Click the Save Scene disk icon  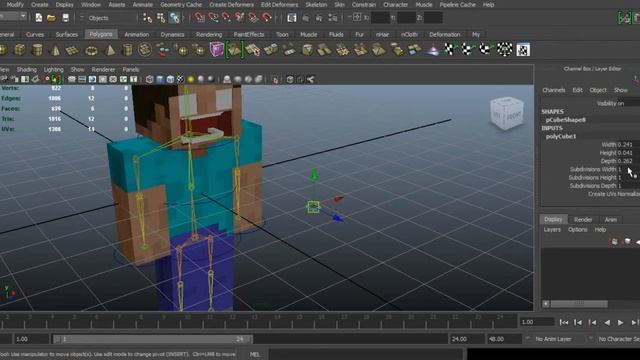coord(65,18)
